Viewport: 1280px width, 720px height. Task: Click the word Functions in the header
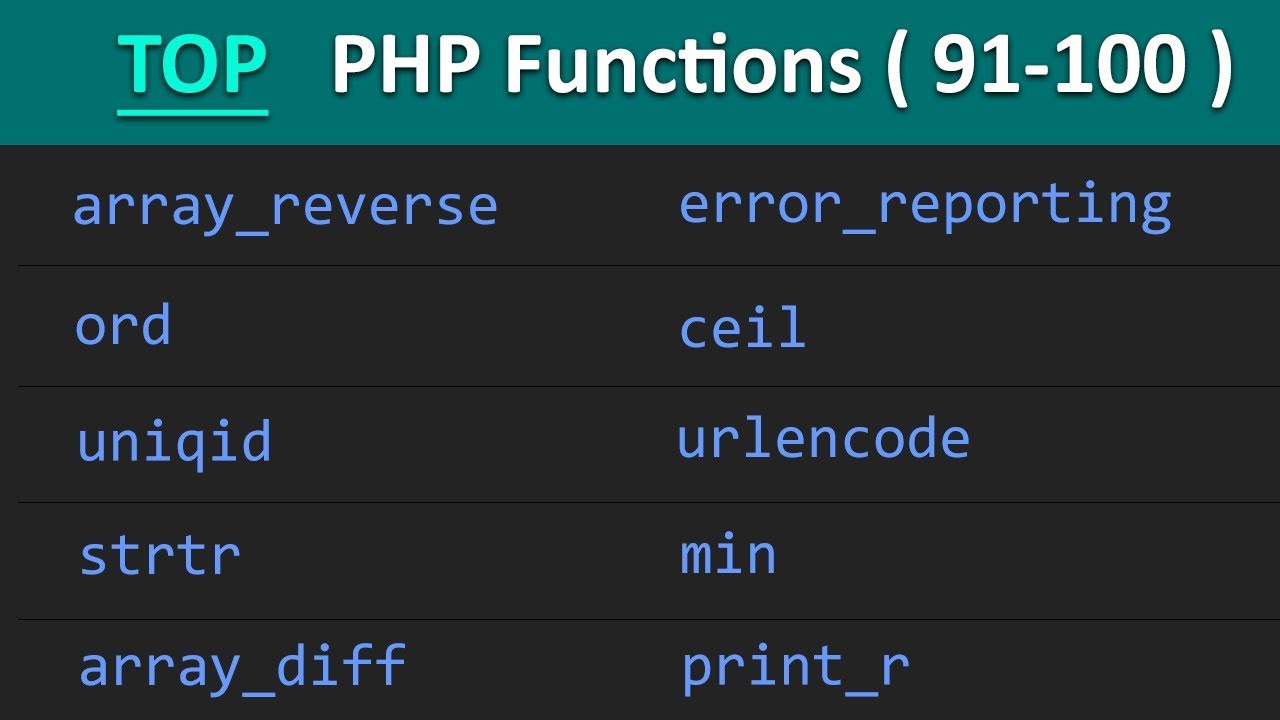click(x=683, y=66)
